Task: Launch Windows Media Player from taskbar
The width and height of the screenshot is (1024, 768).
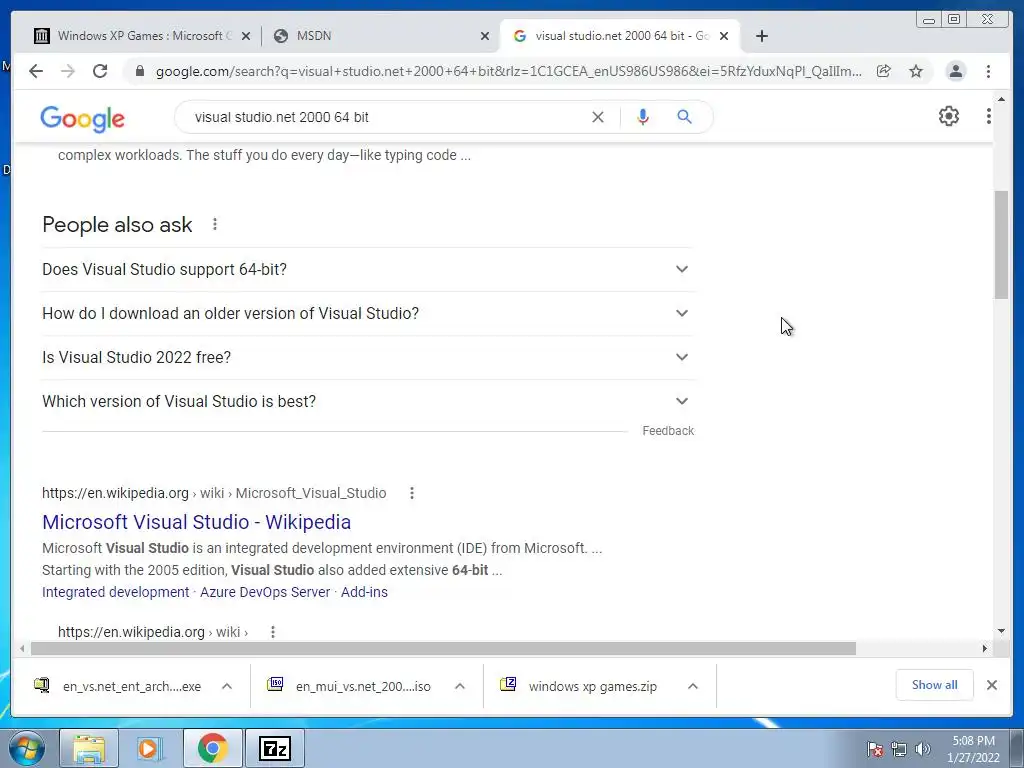Action: 150,748
